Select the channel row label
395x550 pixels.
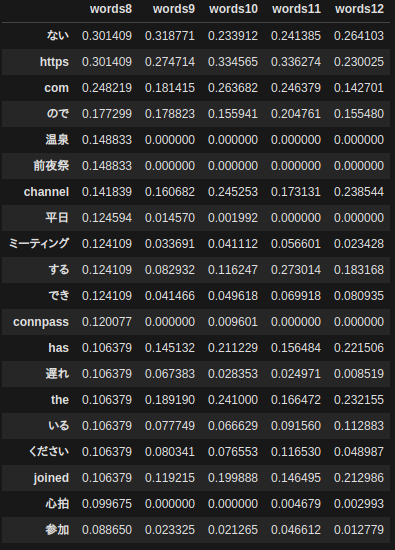[46, 192]
